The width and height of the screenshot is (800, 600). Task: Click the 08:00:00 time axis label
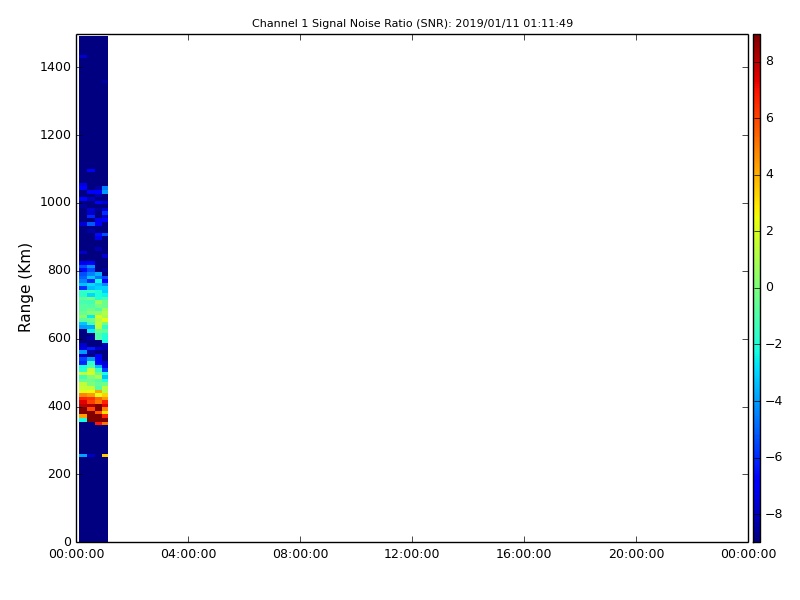click(x=301, y=554)
